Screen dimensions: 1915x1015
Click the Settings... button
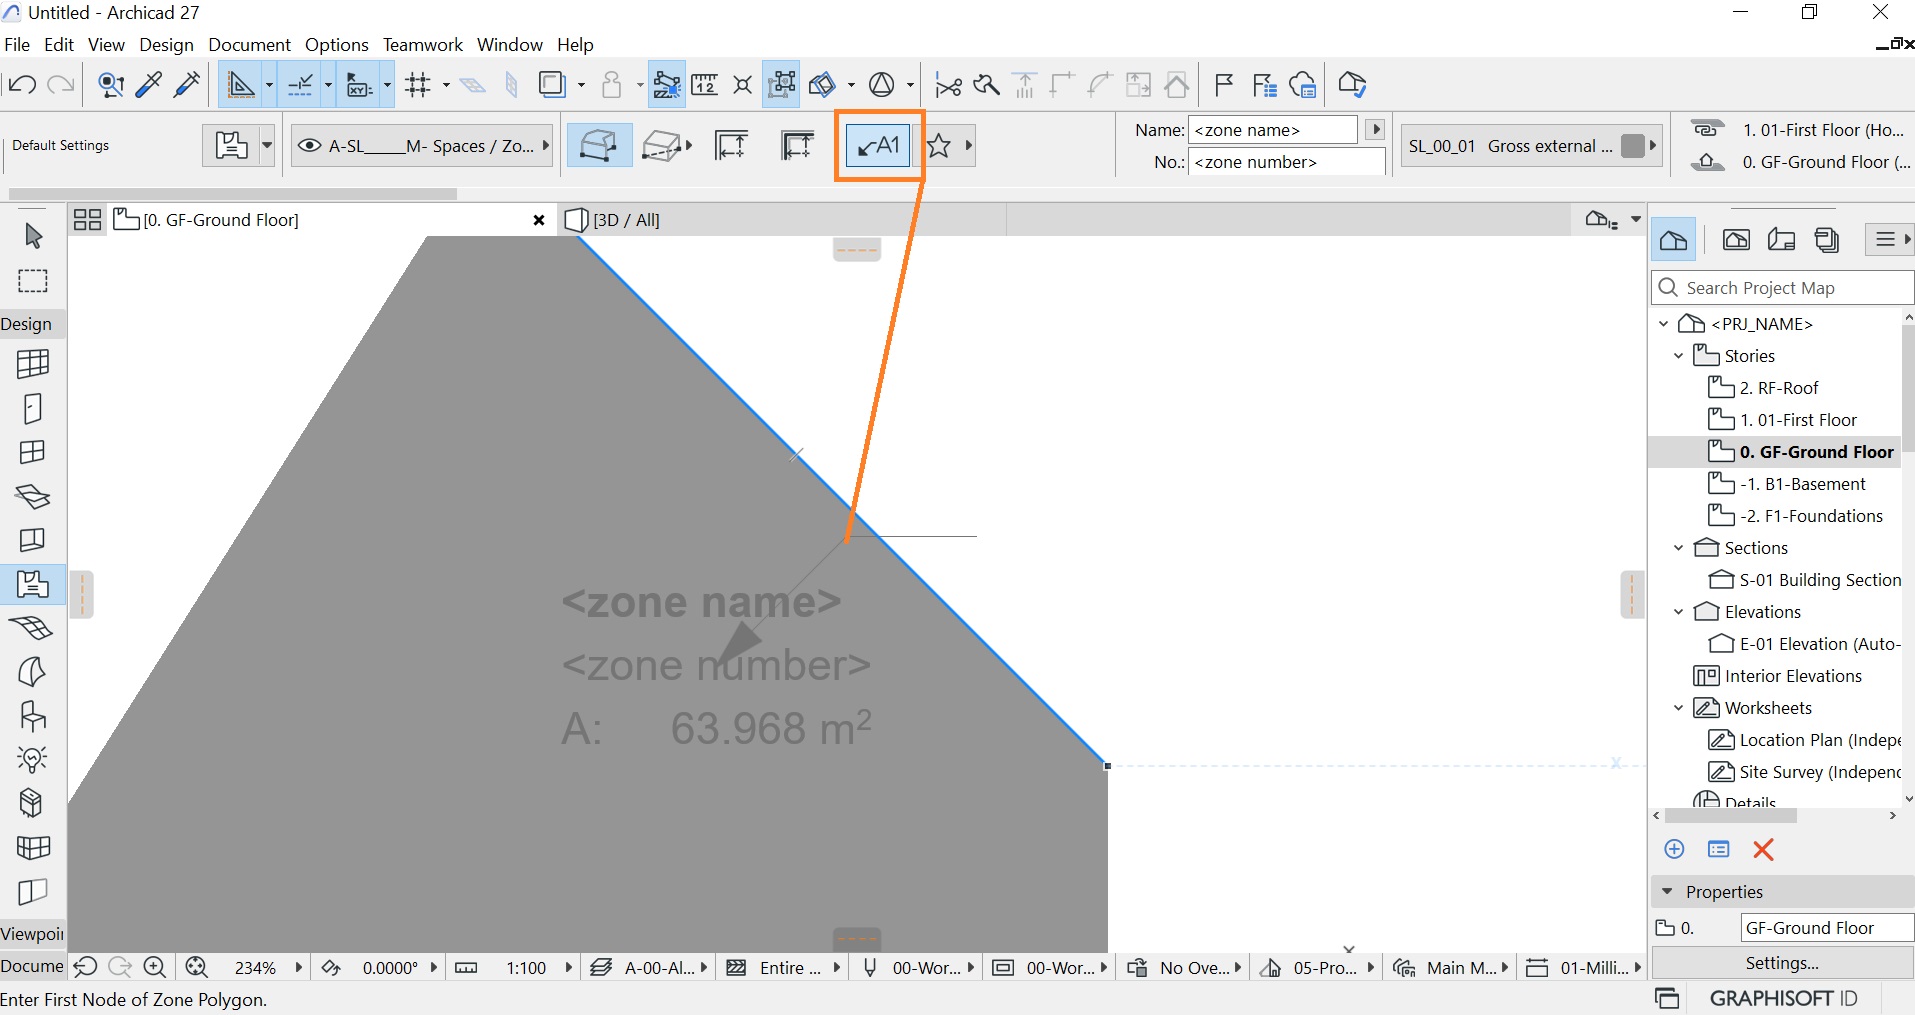tap(1782, 963)
